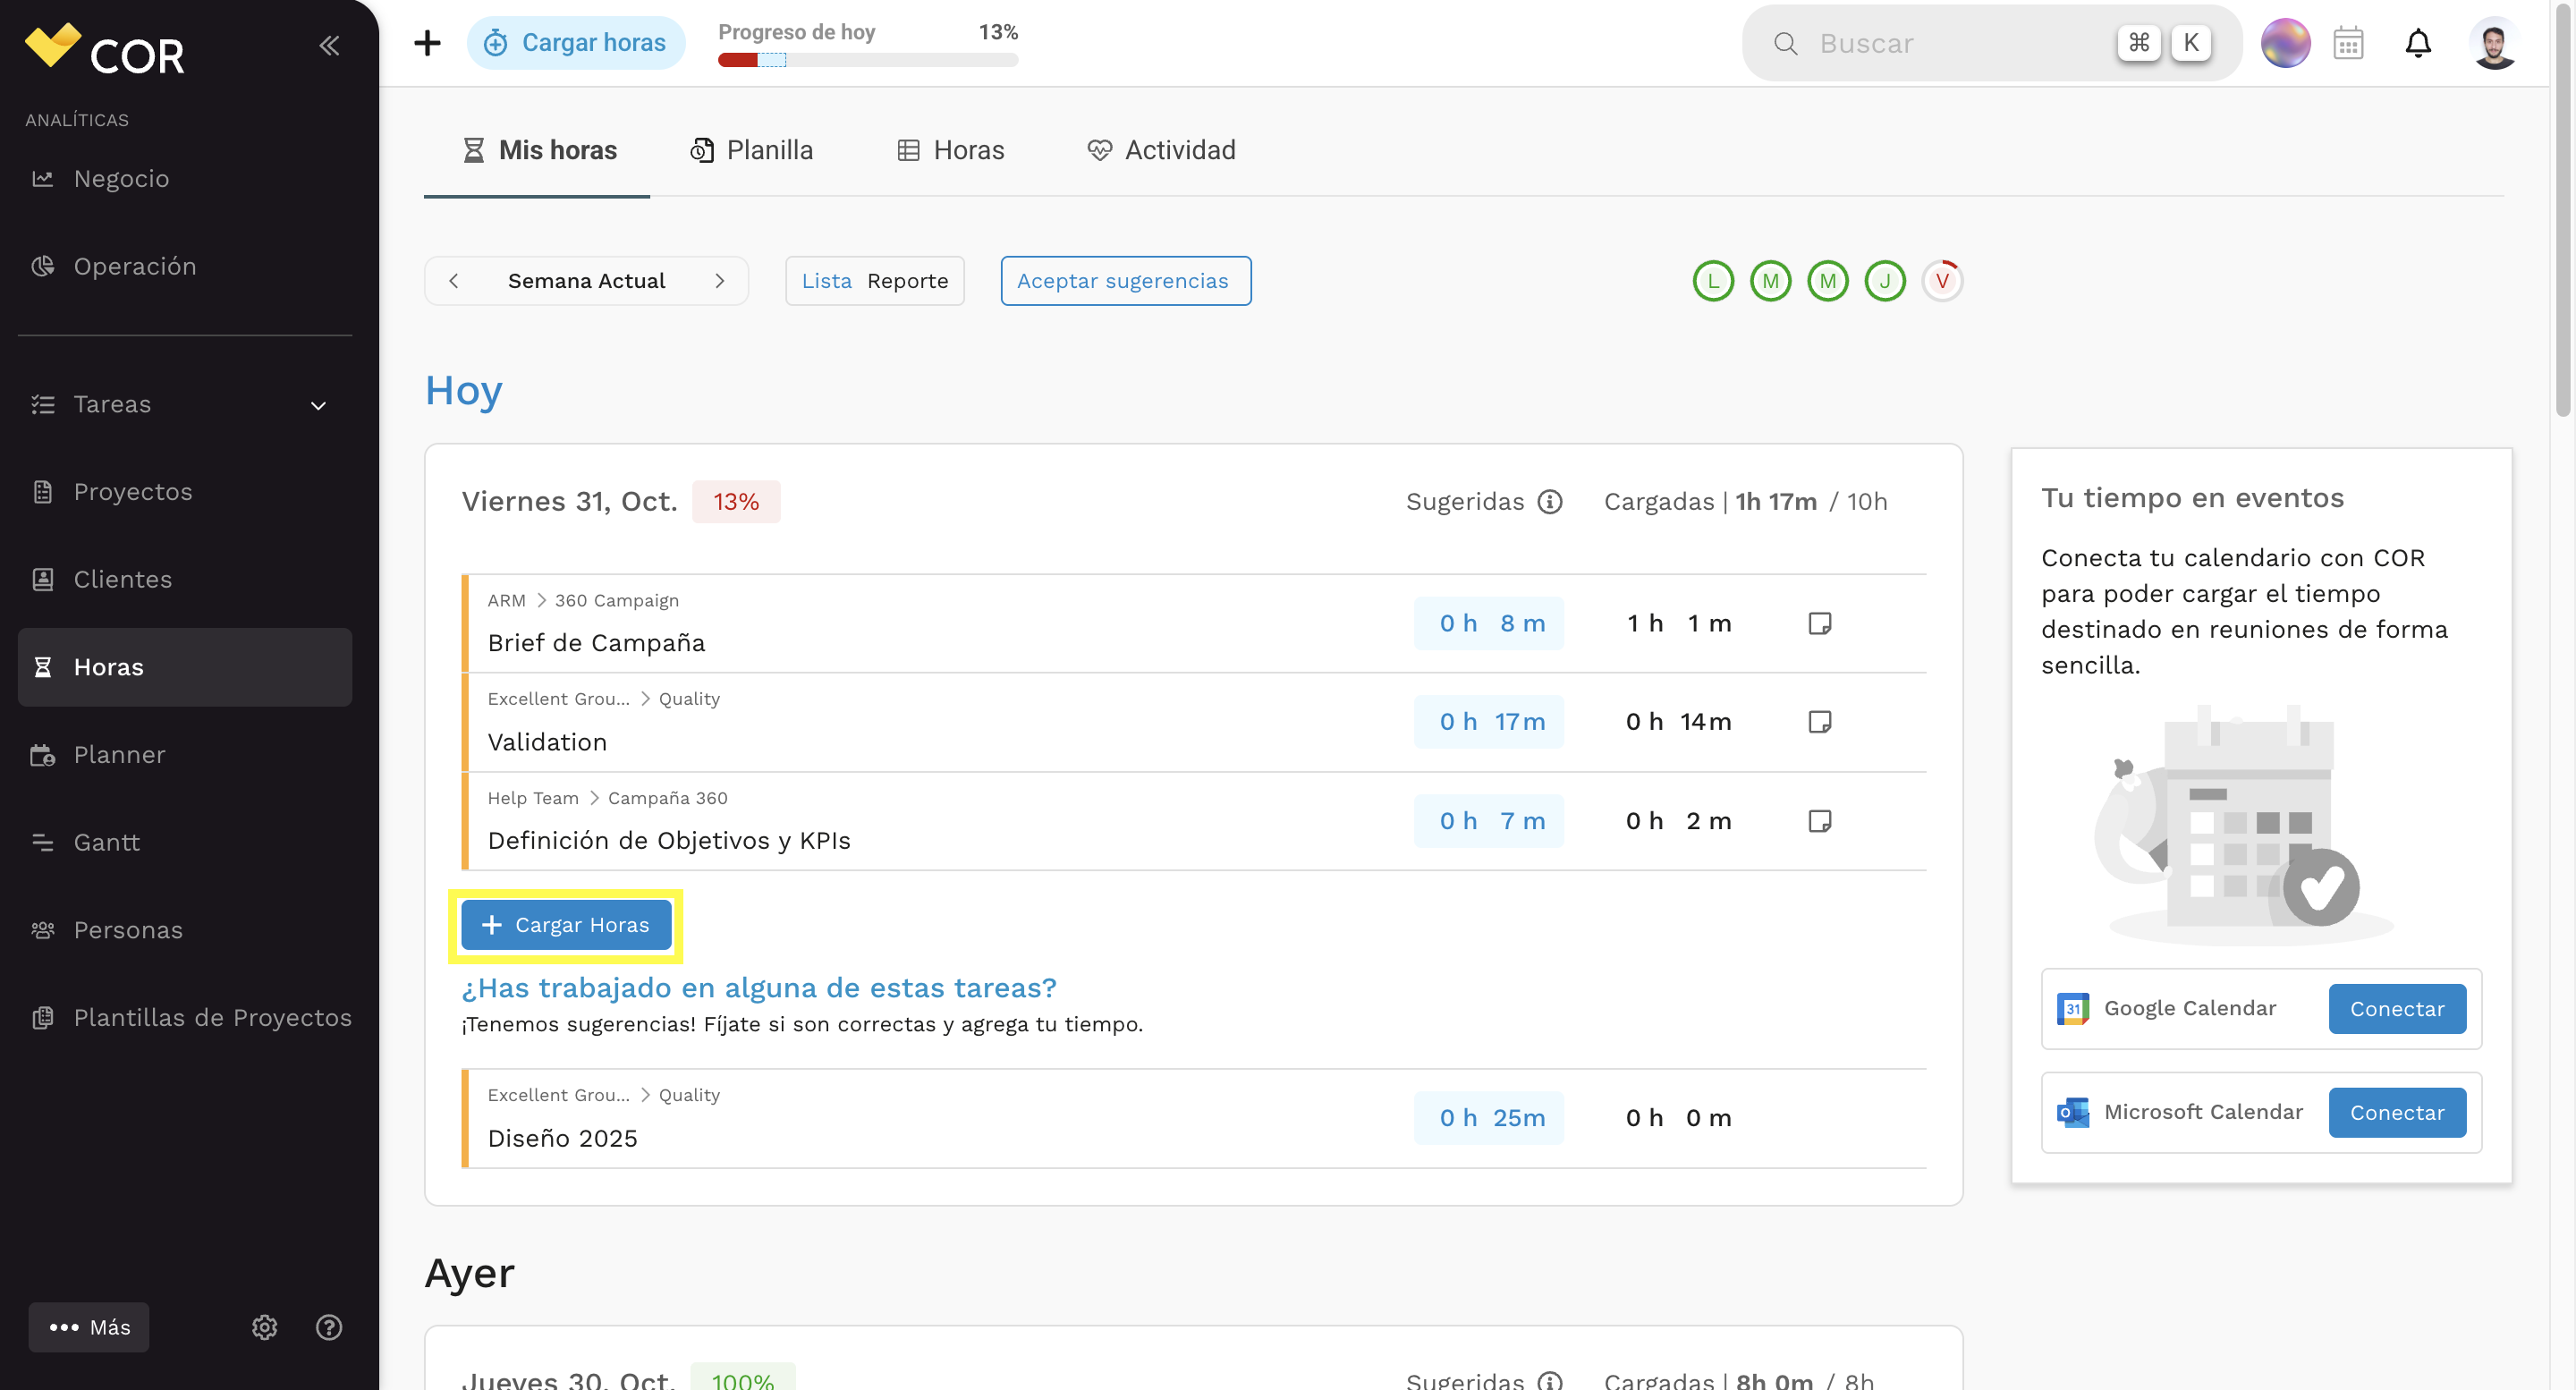
Task: Click Sugeridas info icon for Viernes
Action: [x=1550, y=502]
